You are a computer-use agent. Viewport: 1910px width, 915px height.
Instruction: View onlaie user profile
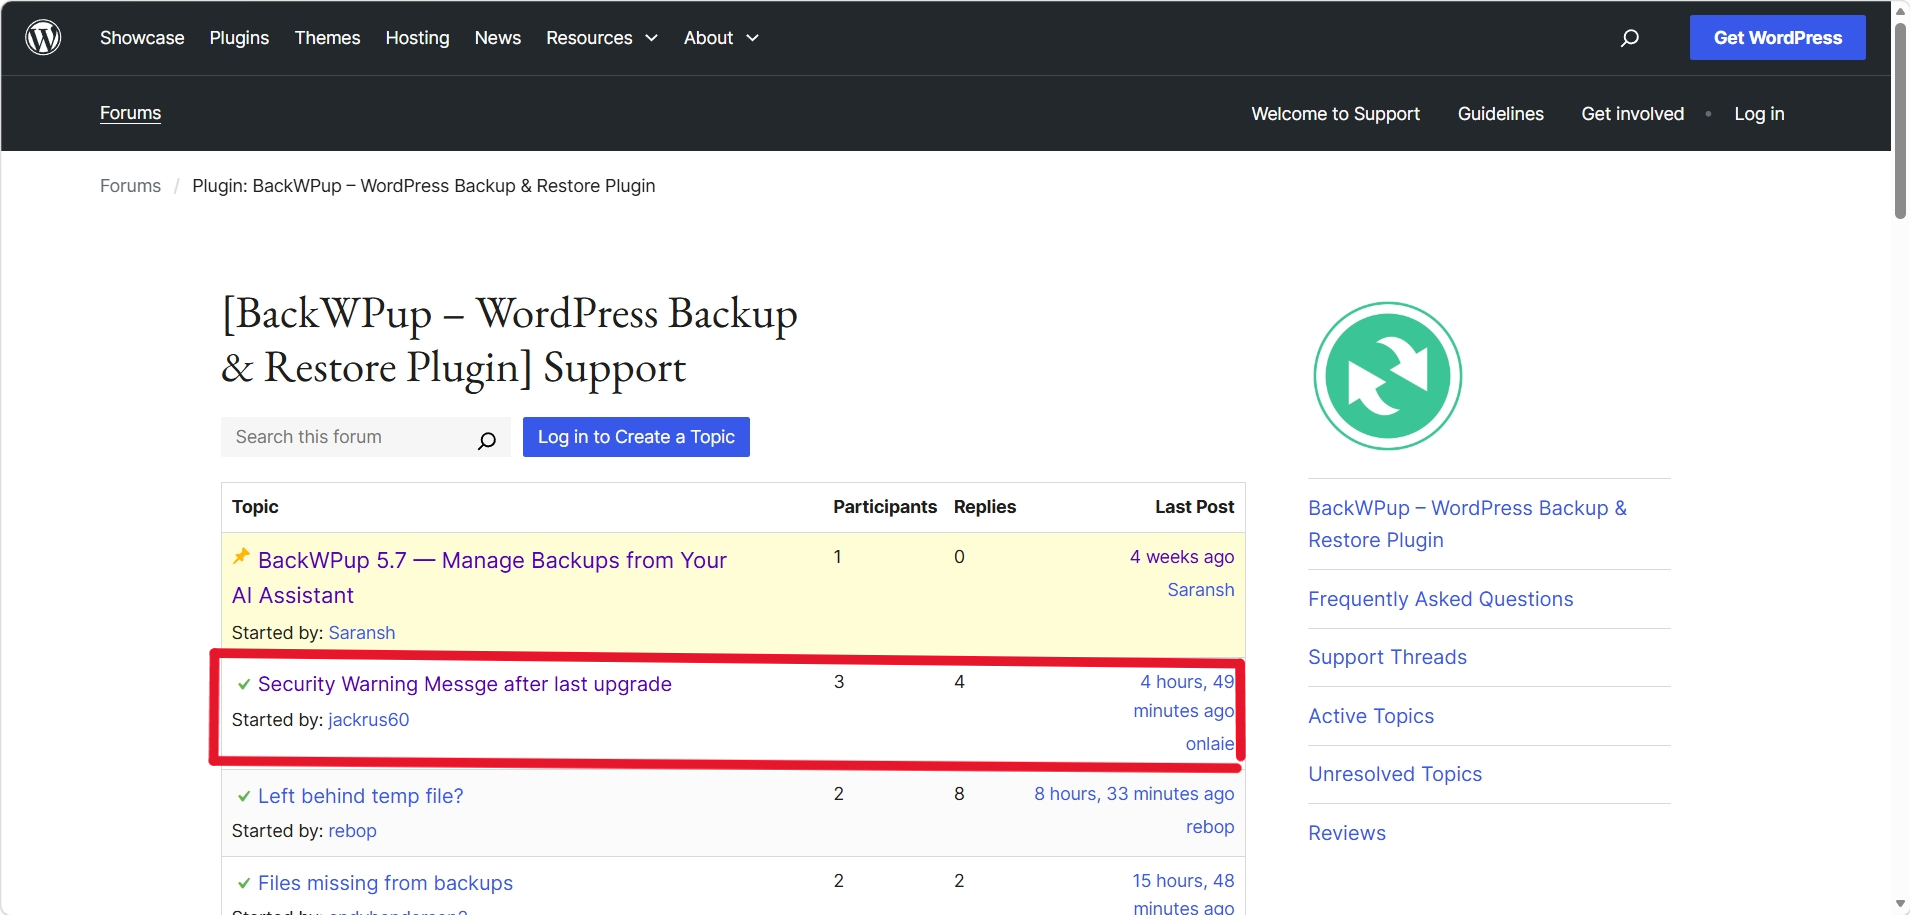[x=1210, y=744]
